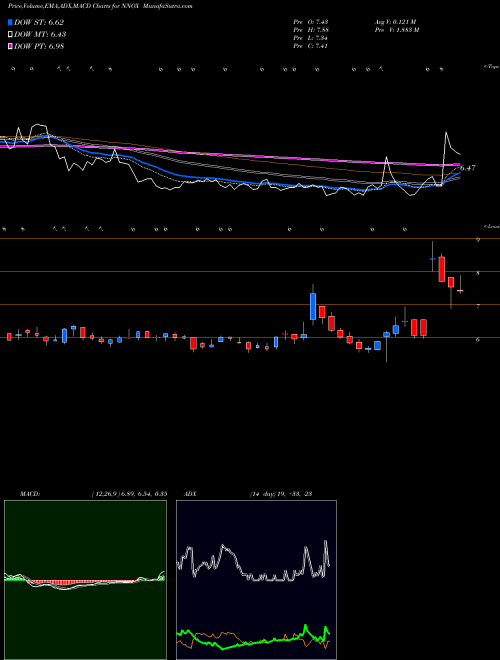Click the 6.47 EMA end label
The width and height of the screenshot is (500, 660).
468,168
